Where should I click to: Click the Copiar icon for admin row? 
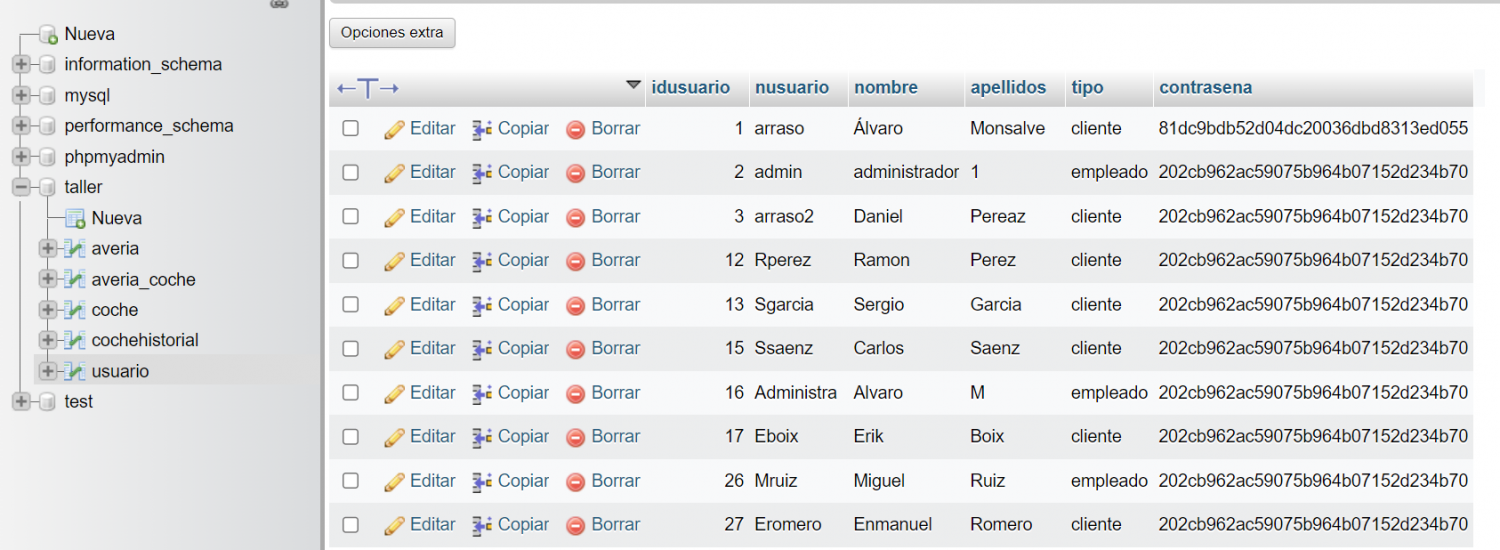click(x=482, y=173)
